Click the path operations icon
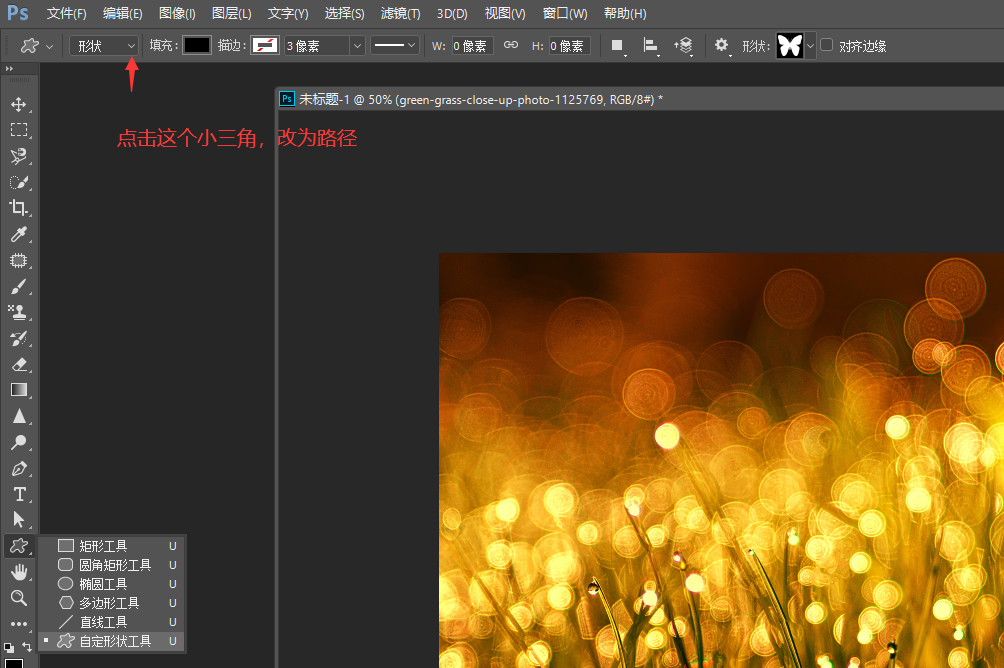Image resolution: width=1004 pixels, height=668 pixels. [617, 46]
